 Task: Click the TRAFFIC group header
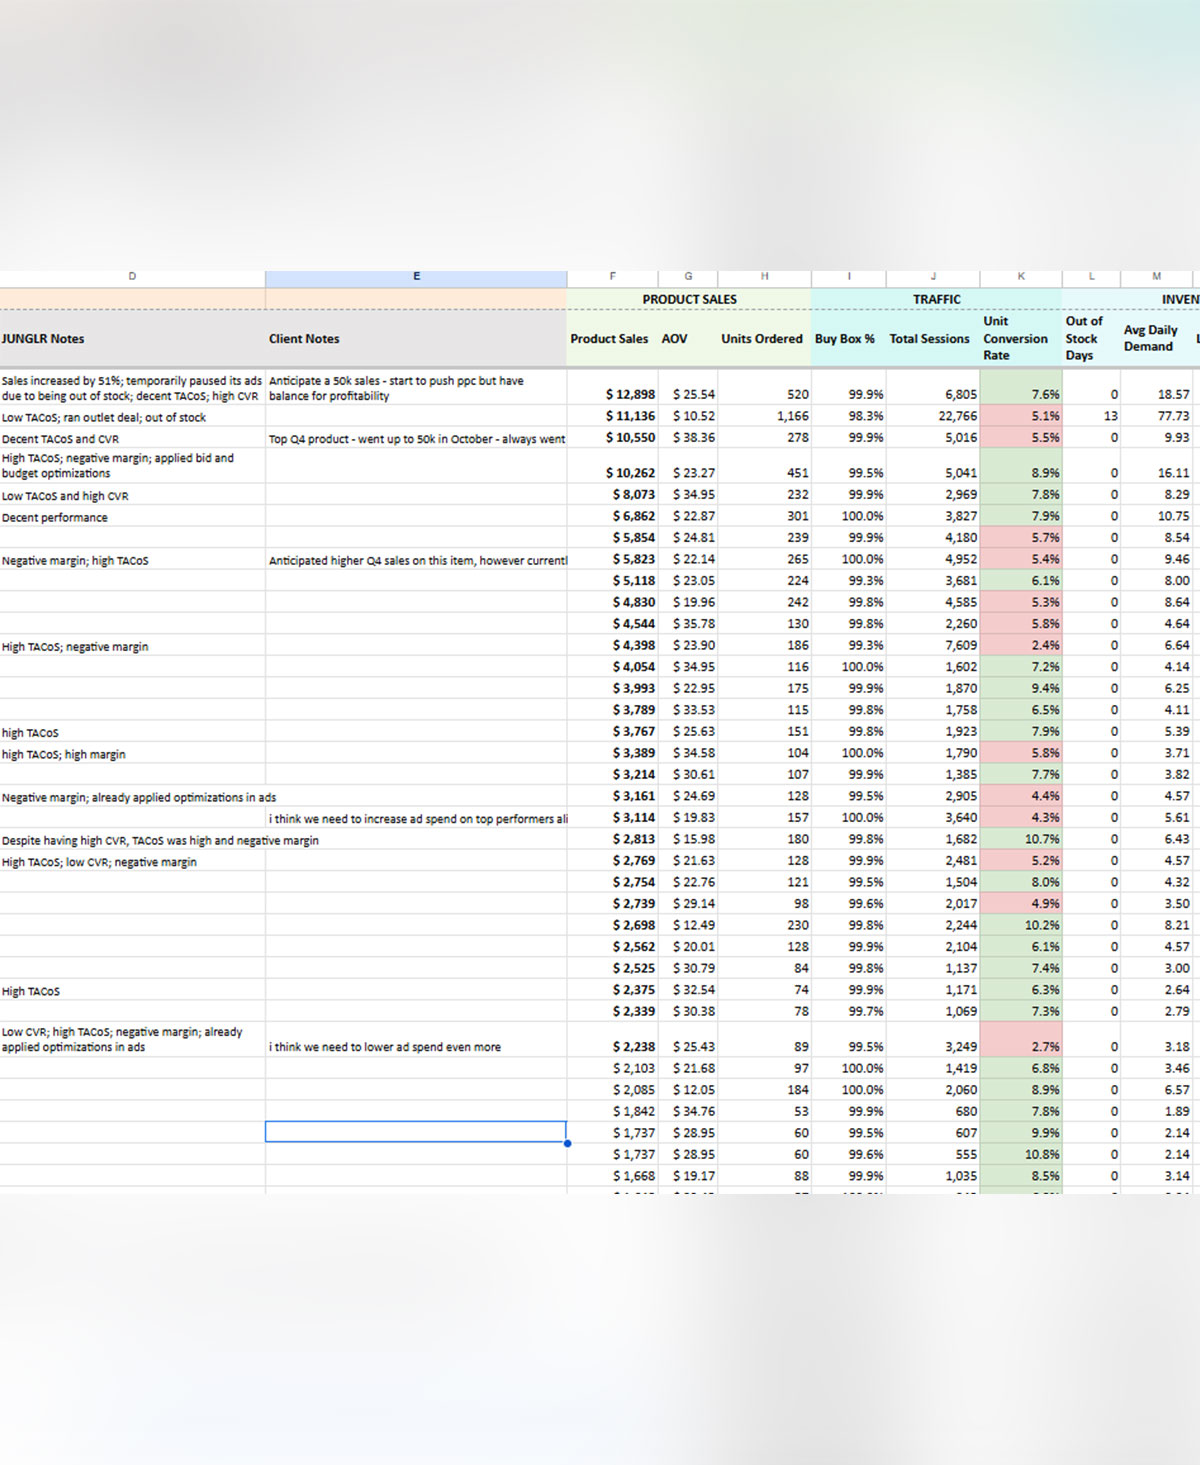pos(936,299)
